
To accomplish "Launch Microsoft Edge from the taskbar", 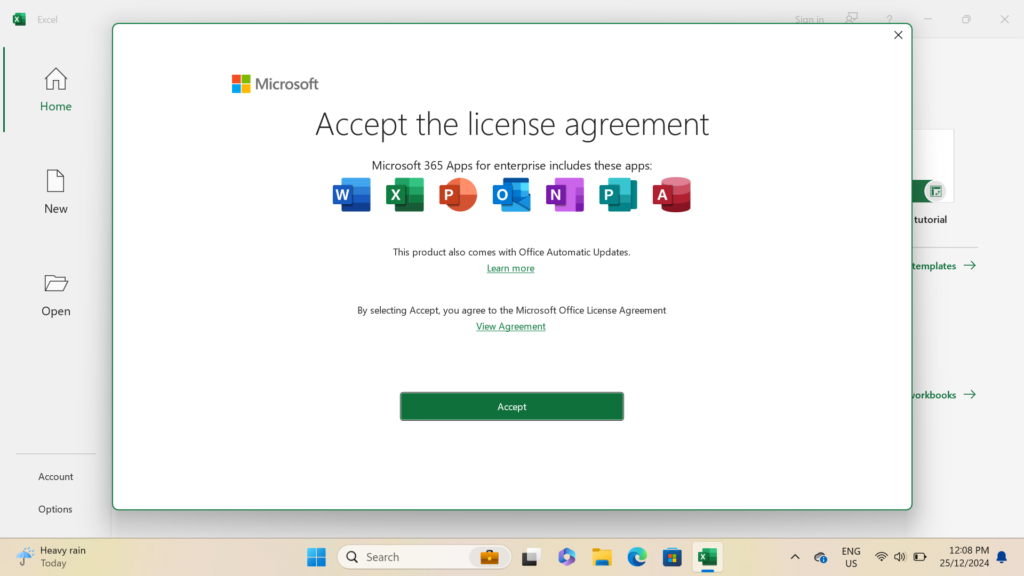I will coord(637,557).
